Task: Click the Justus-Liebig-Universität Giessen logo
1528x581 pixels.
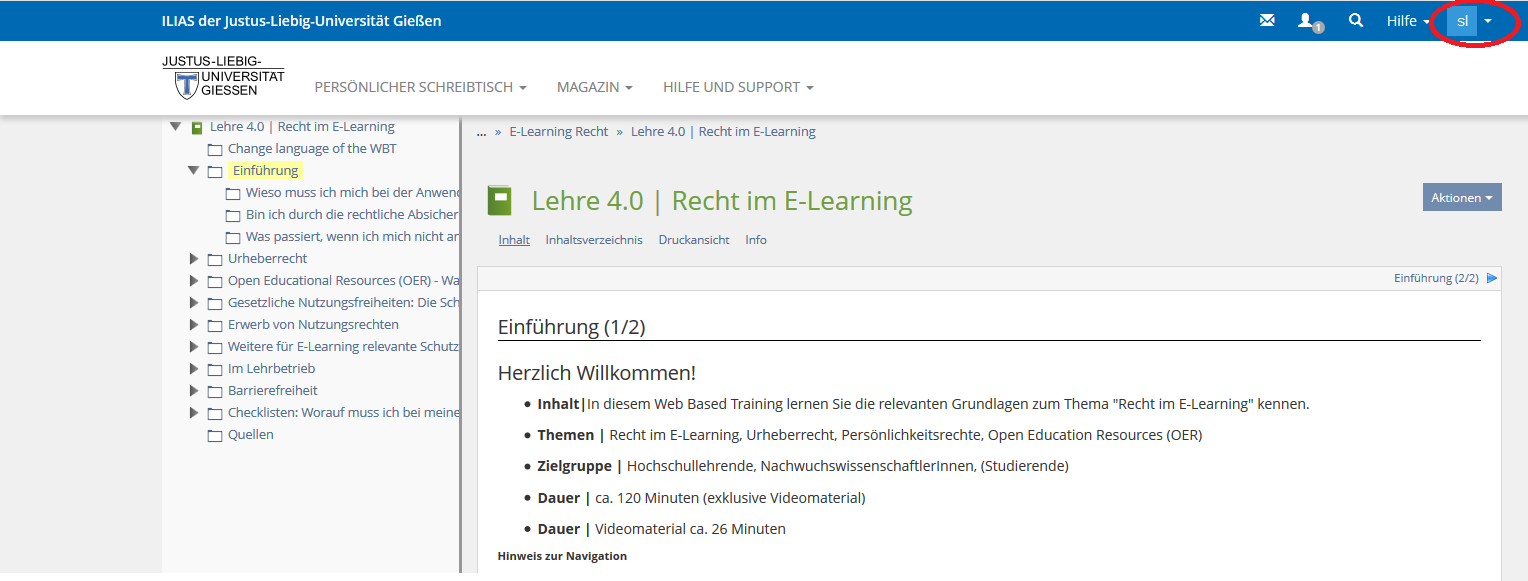Action: 223,78
